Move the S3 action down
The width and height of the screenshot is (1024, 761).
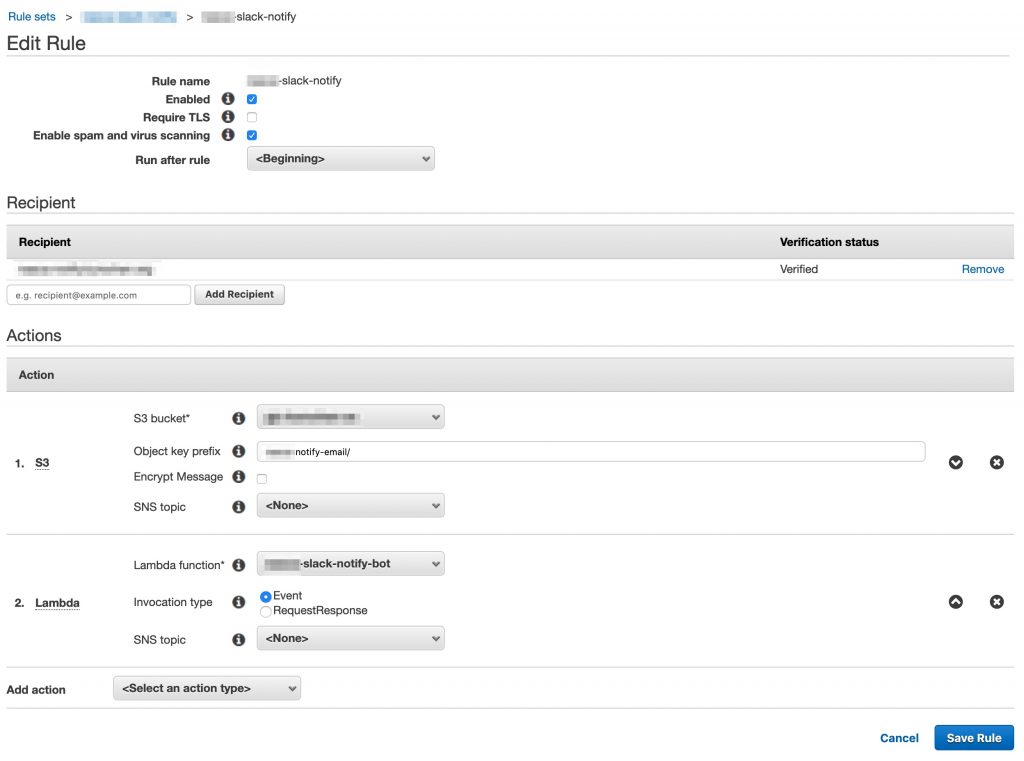pos(955,462)
